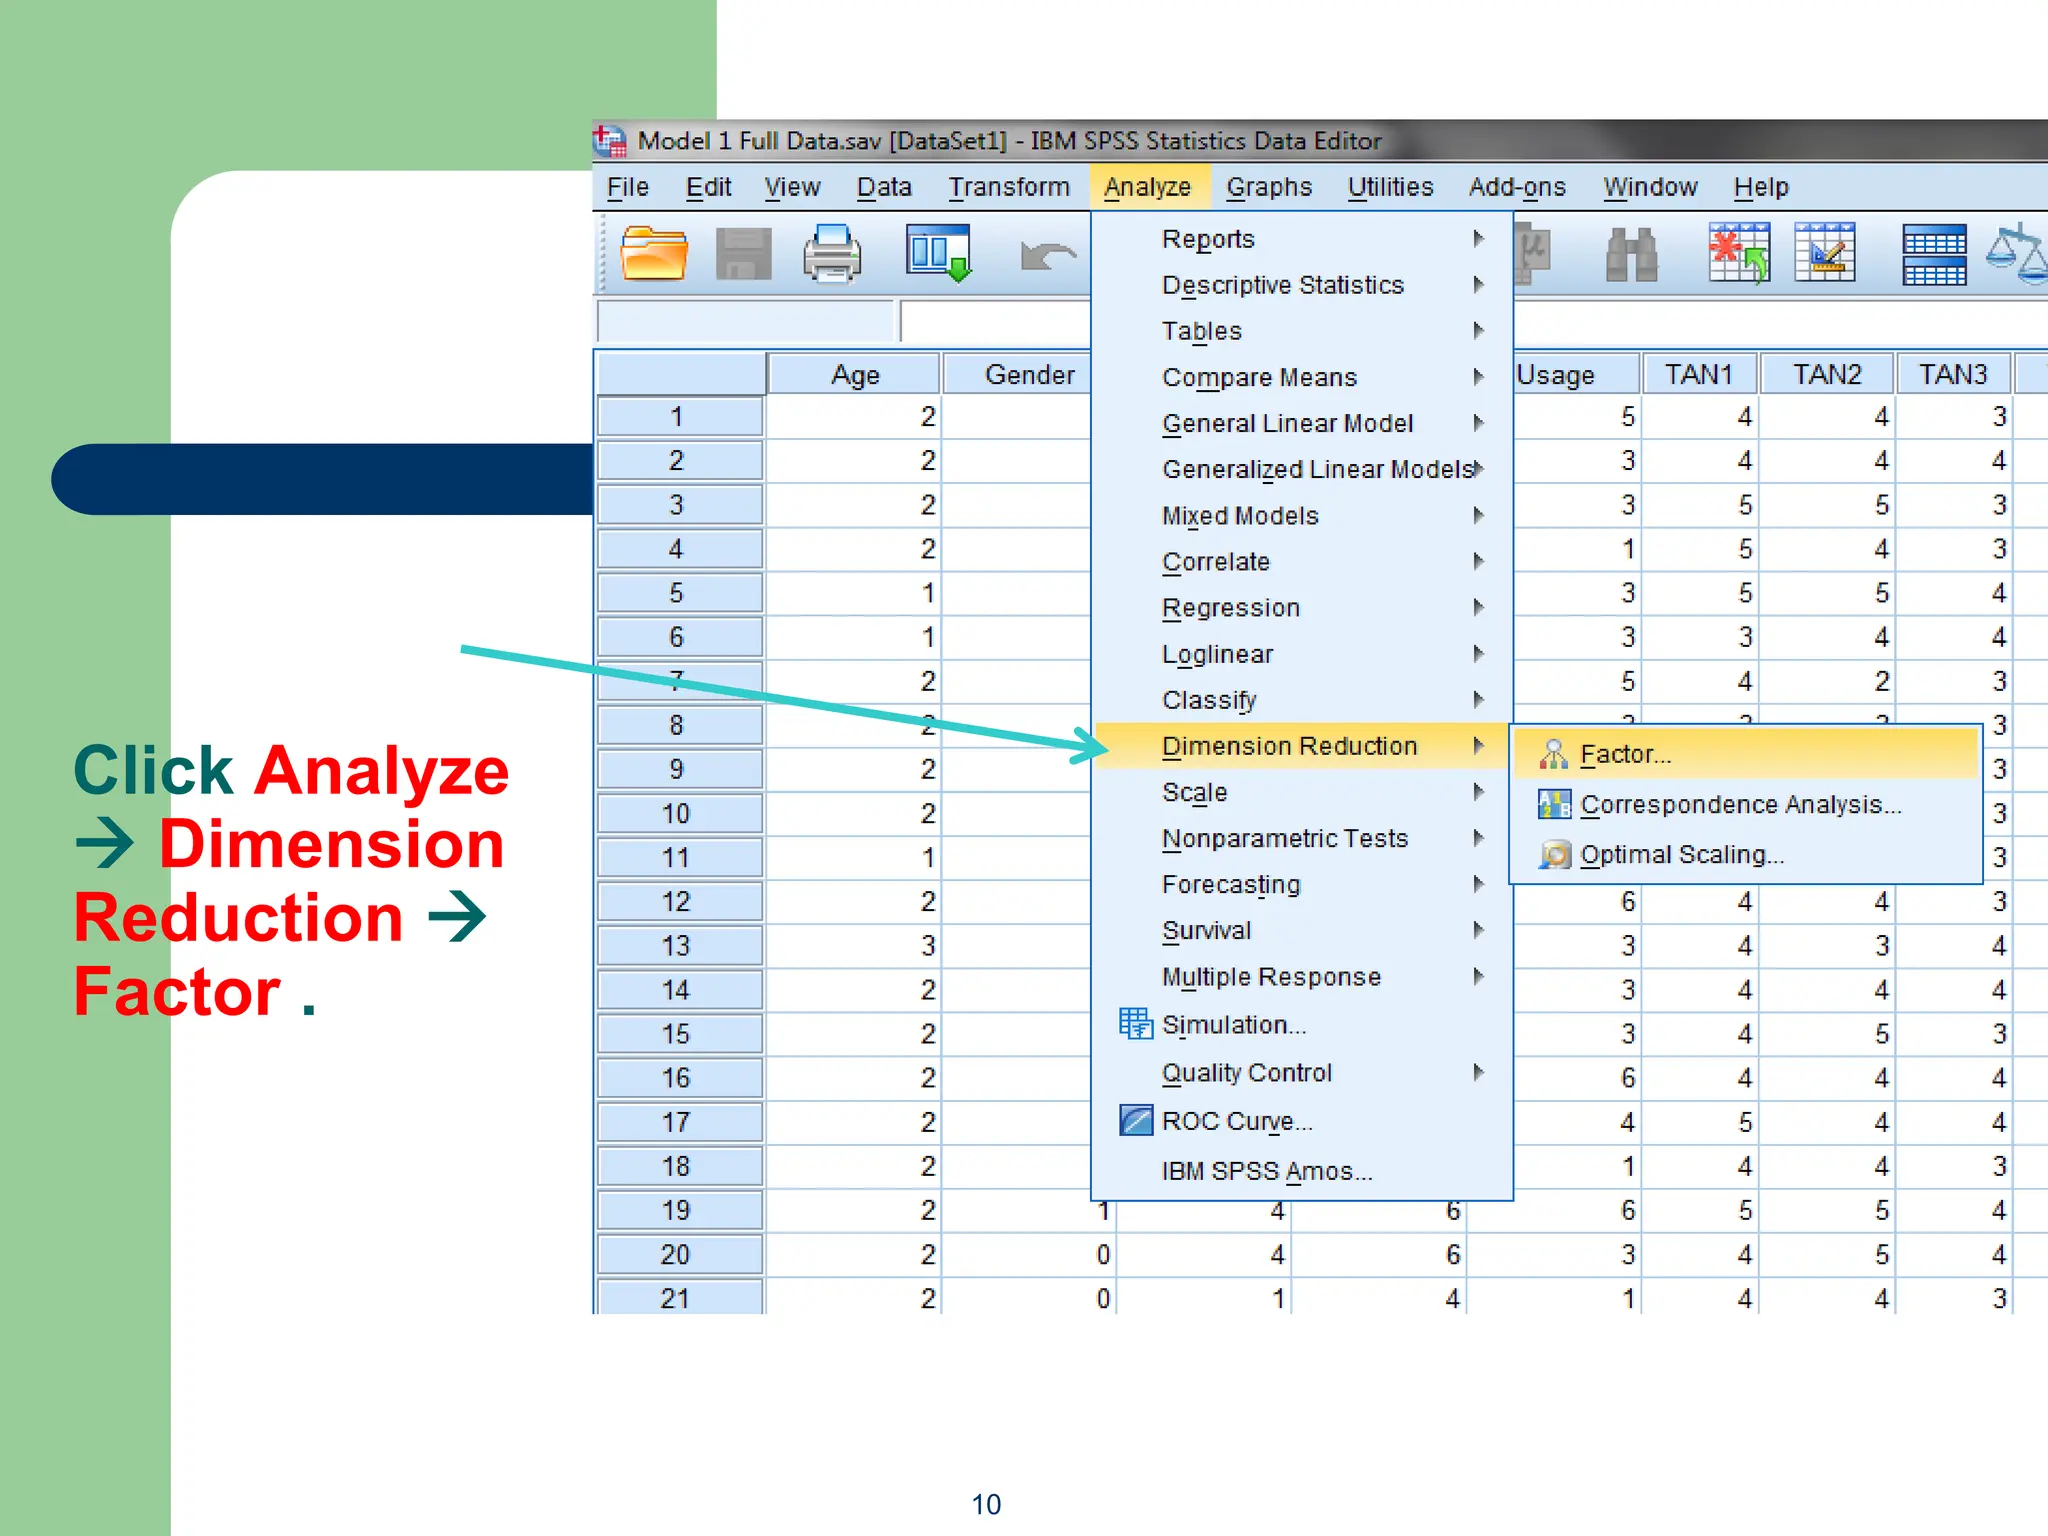2048x1536 pixels.
Task: Open the Transform menu
Action: (1009, 187)
